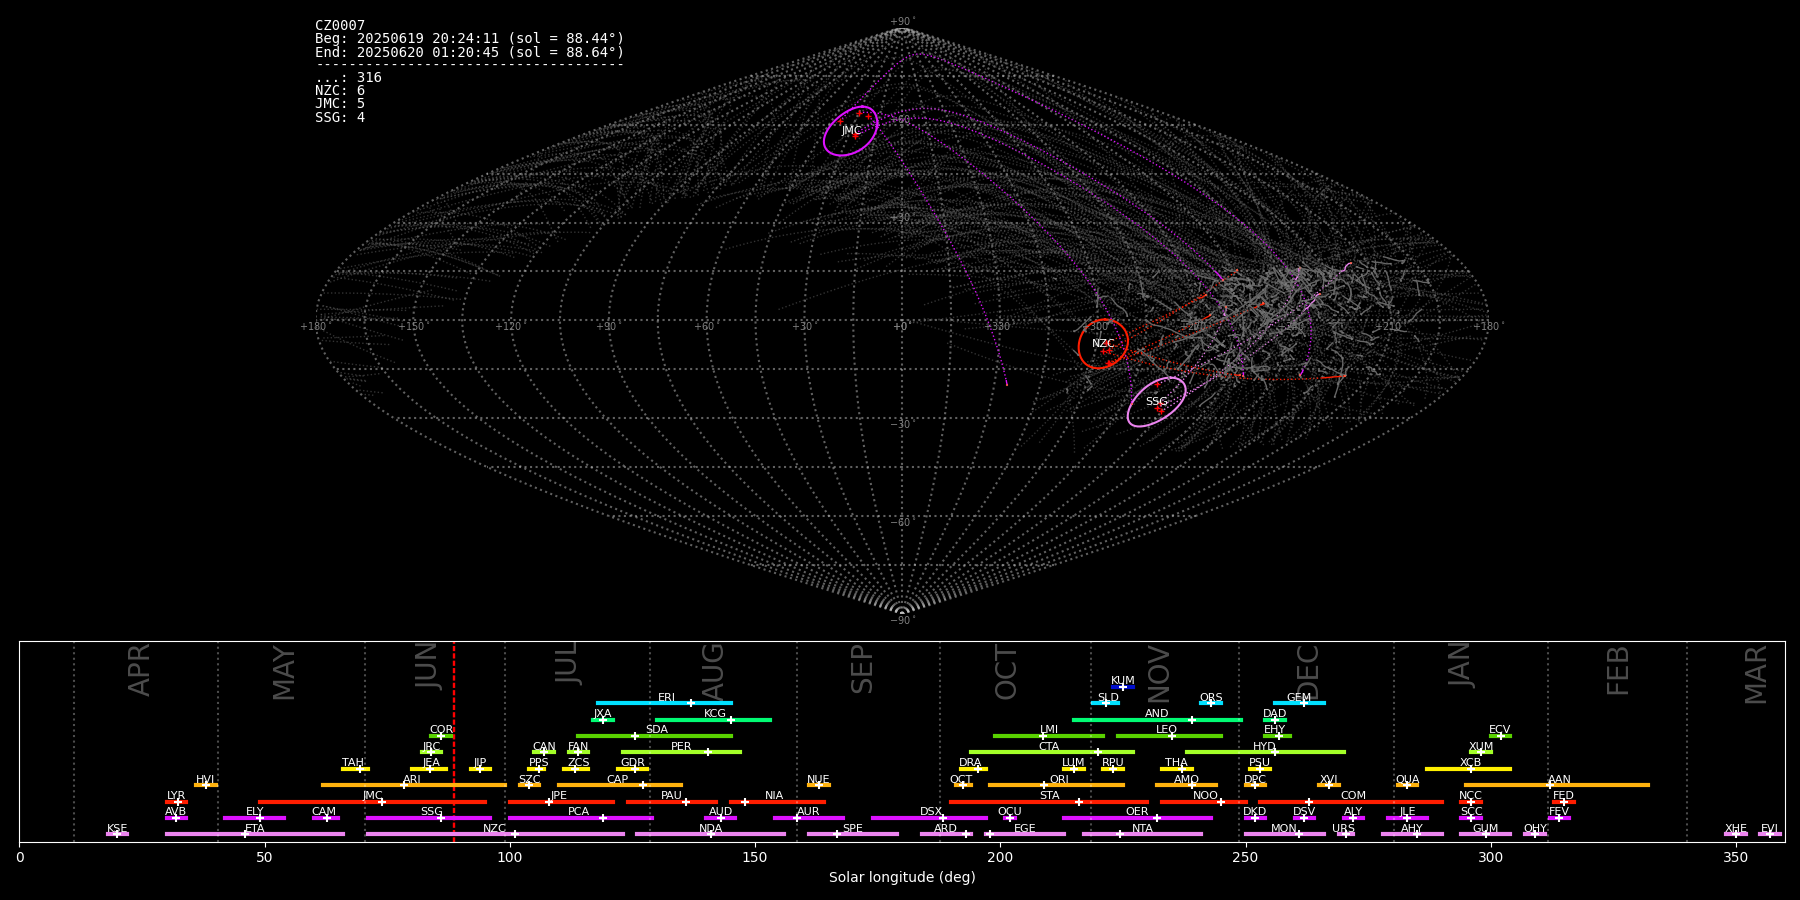Viewport: 1800px width, 900px height.
Task: Select the SSG radiant ellipse on sky map
Action: (1157, 402)
